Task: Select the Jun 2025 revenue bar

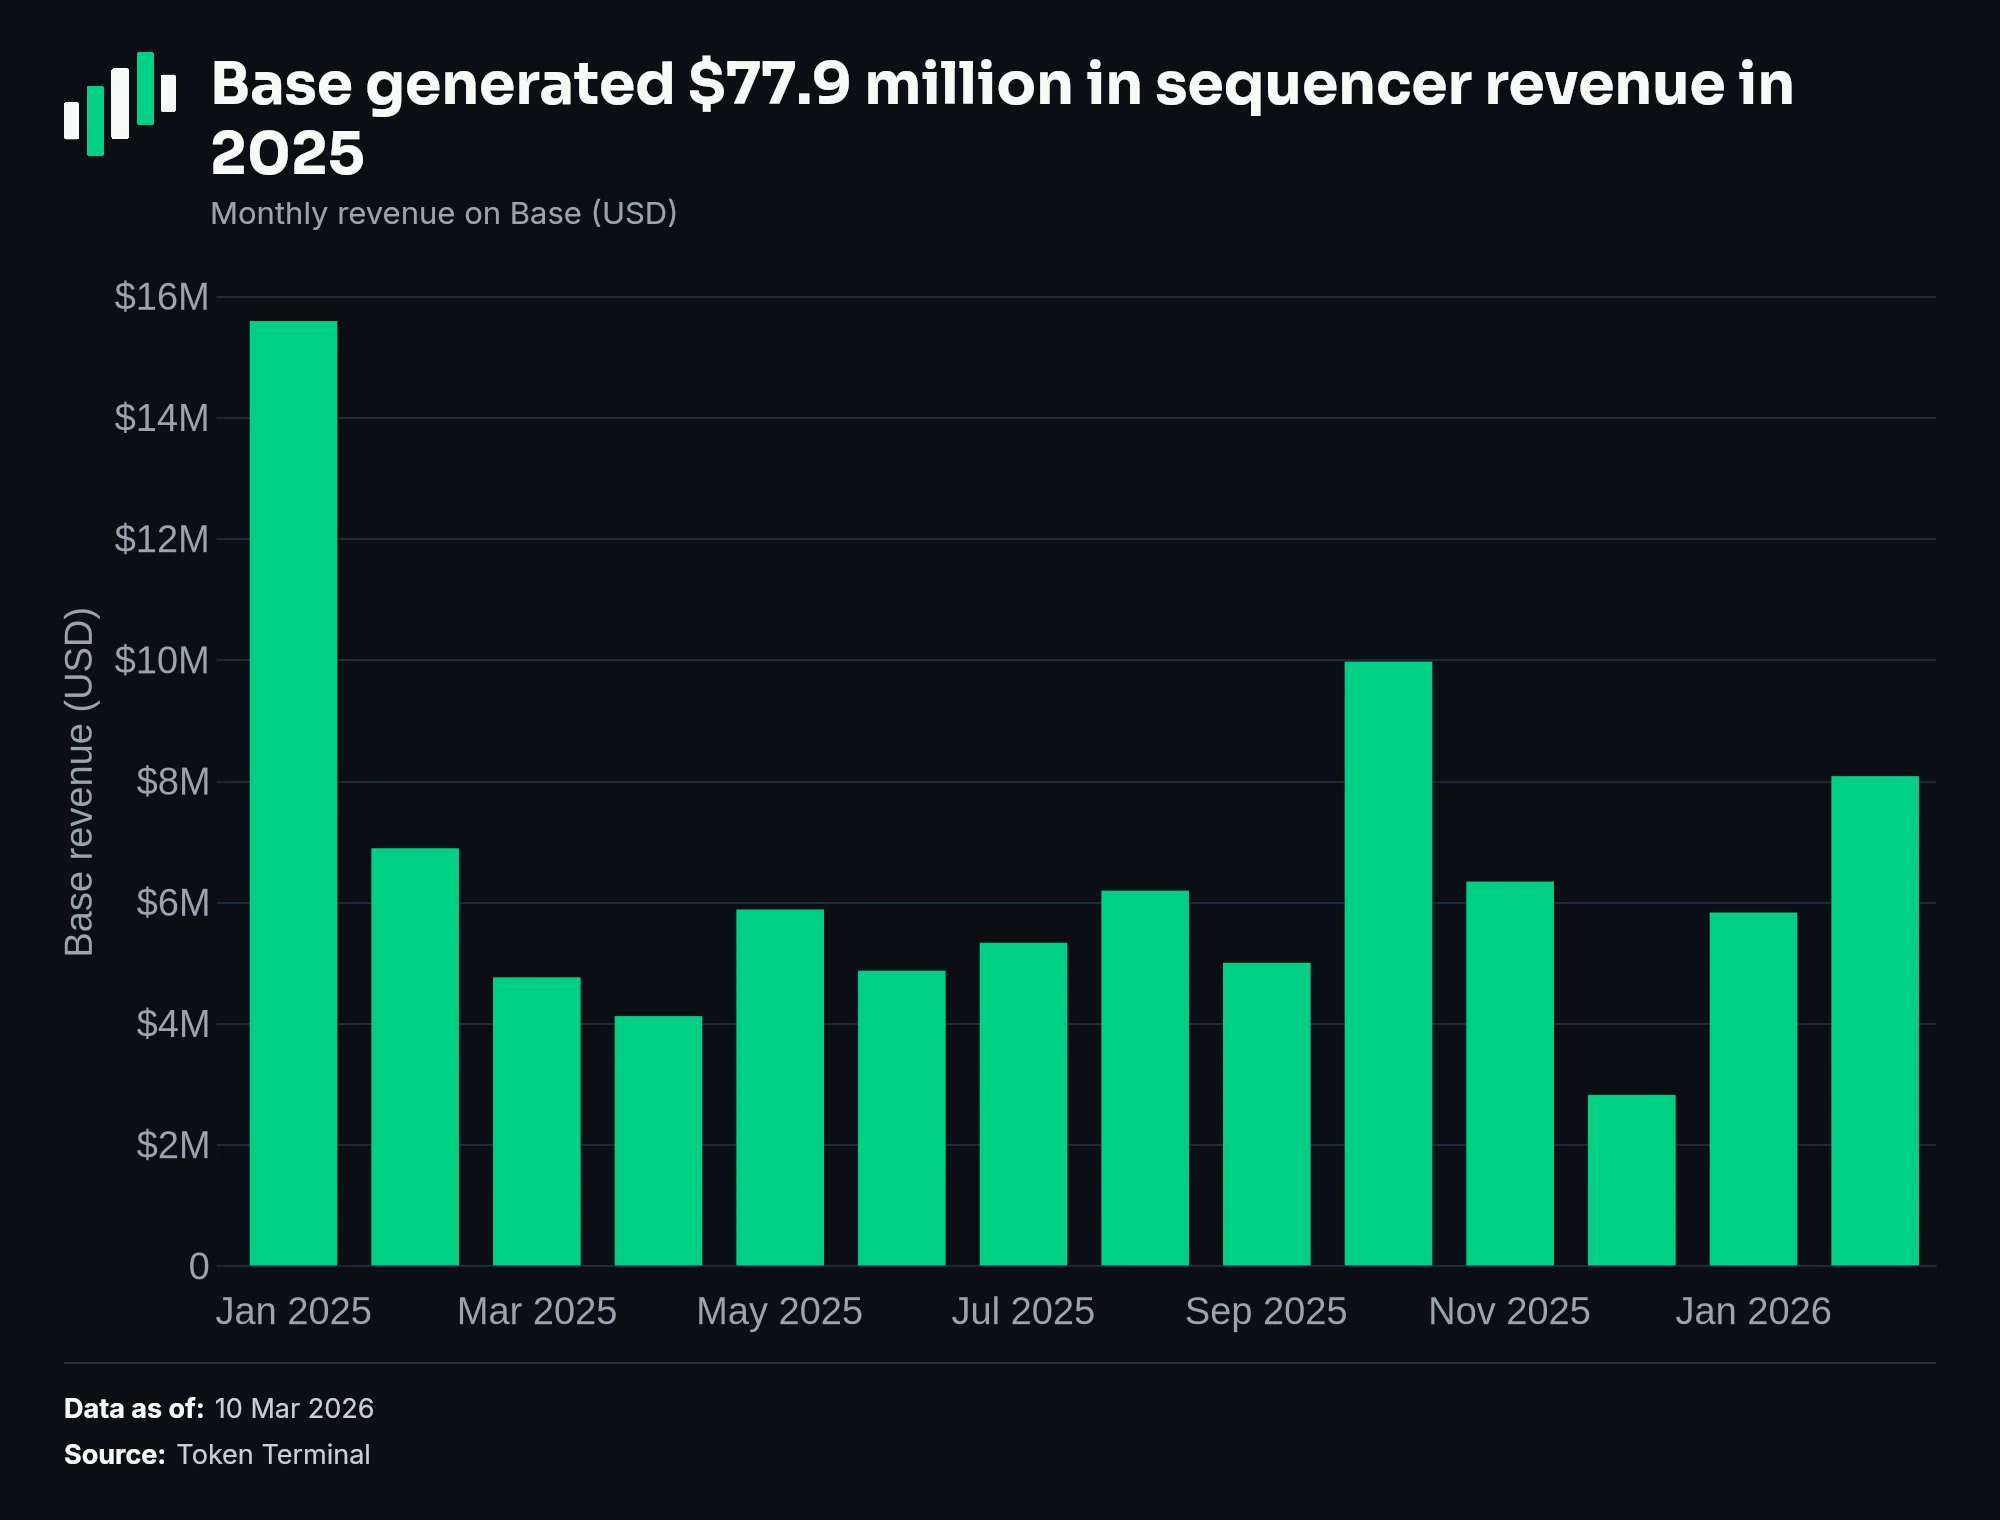Action: (902, 1118)
